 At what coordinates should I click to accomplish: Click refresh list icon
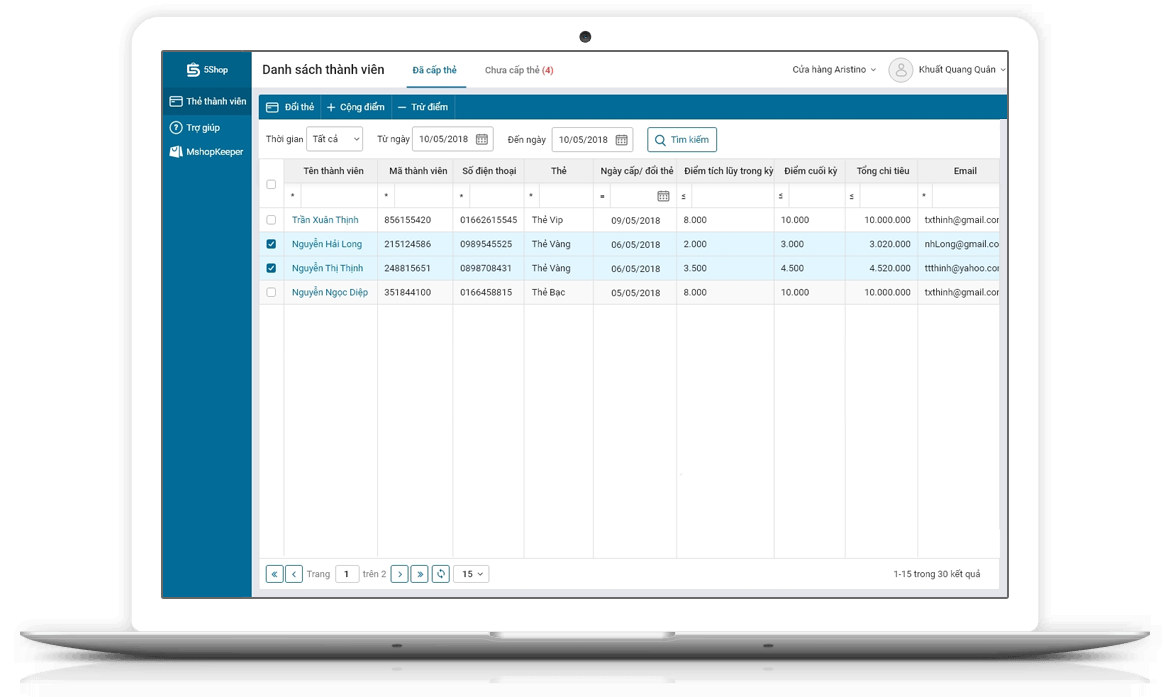click(x=441, y=574)
